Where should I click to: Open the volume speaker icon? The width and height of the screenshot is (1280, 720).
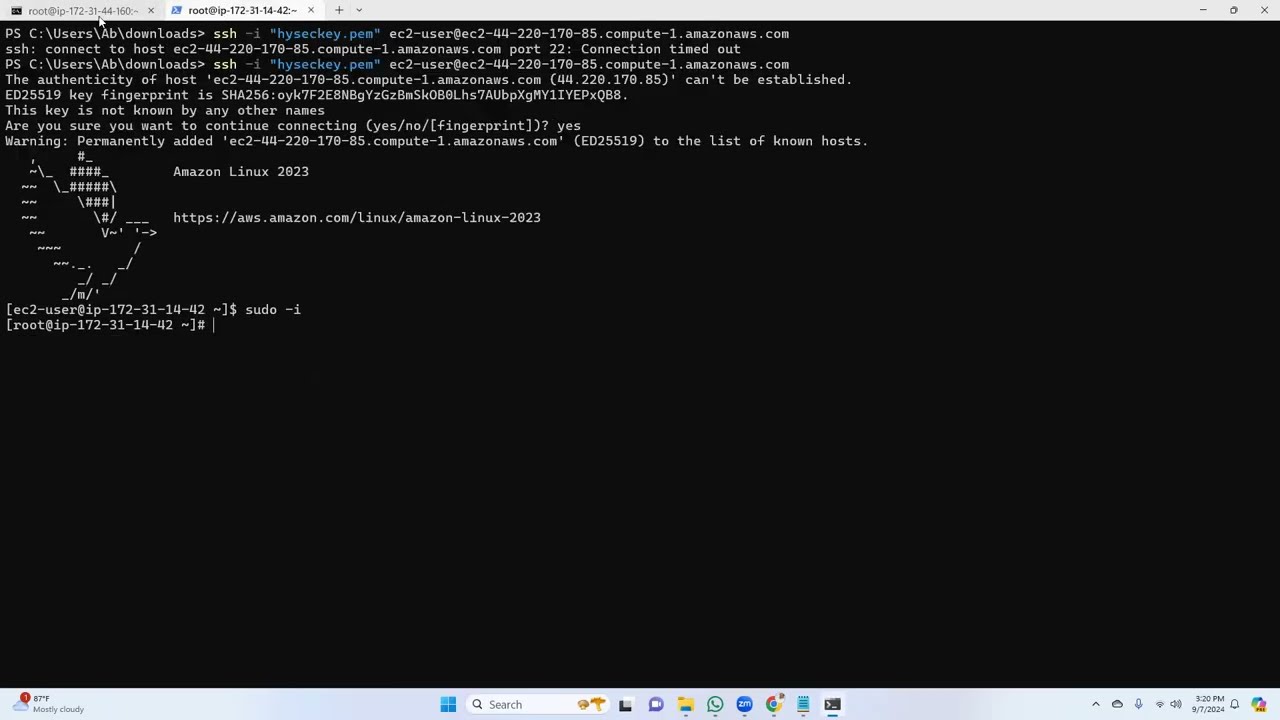(x=1176, y=705)
